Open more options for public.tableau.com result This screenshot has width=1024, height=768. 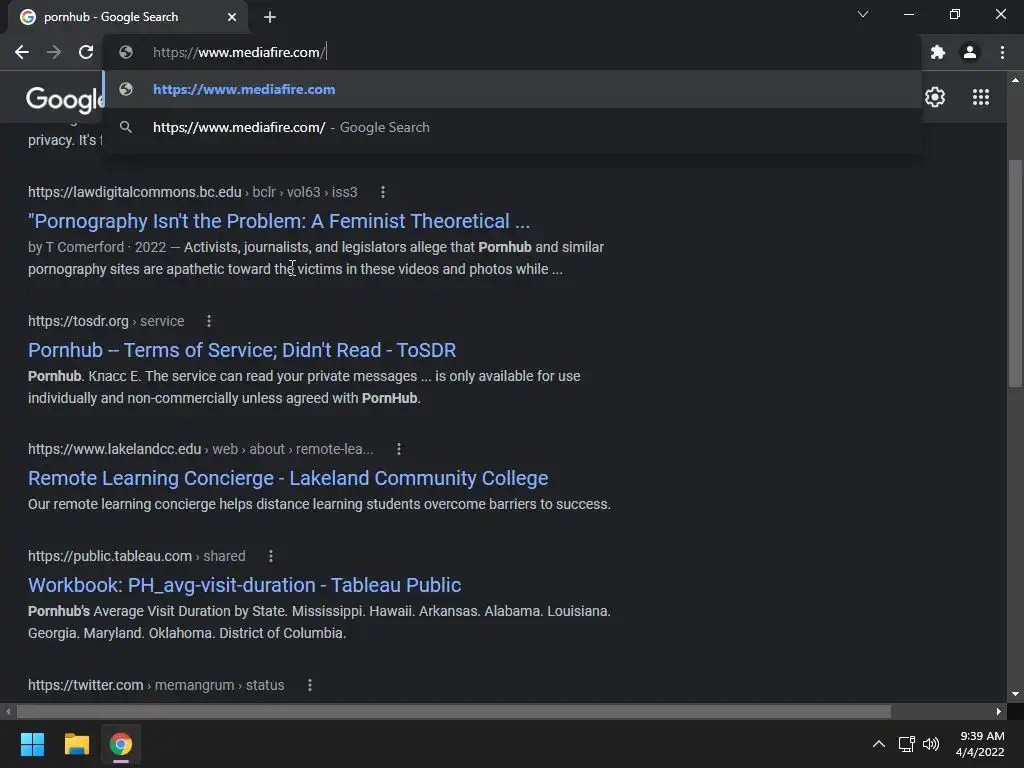click(270, 556)
